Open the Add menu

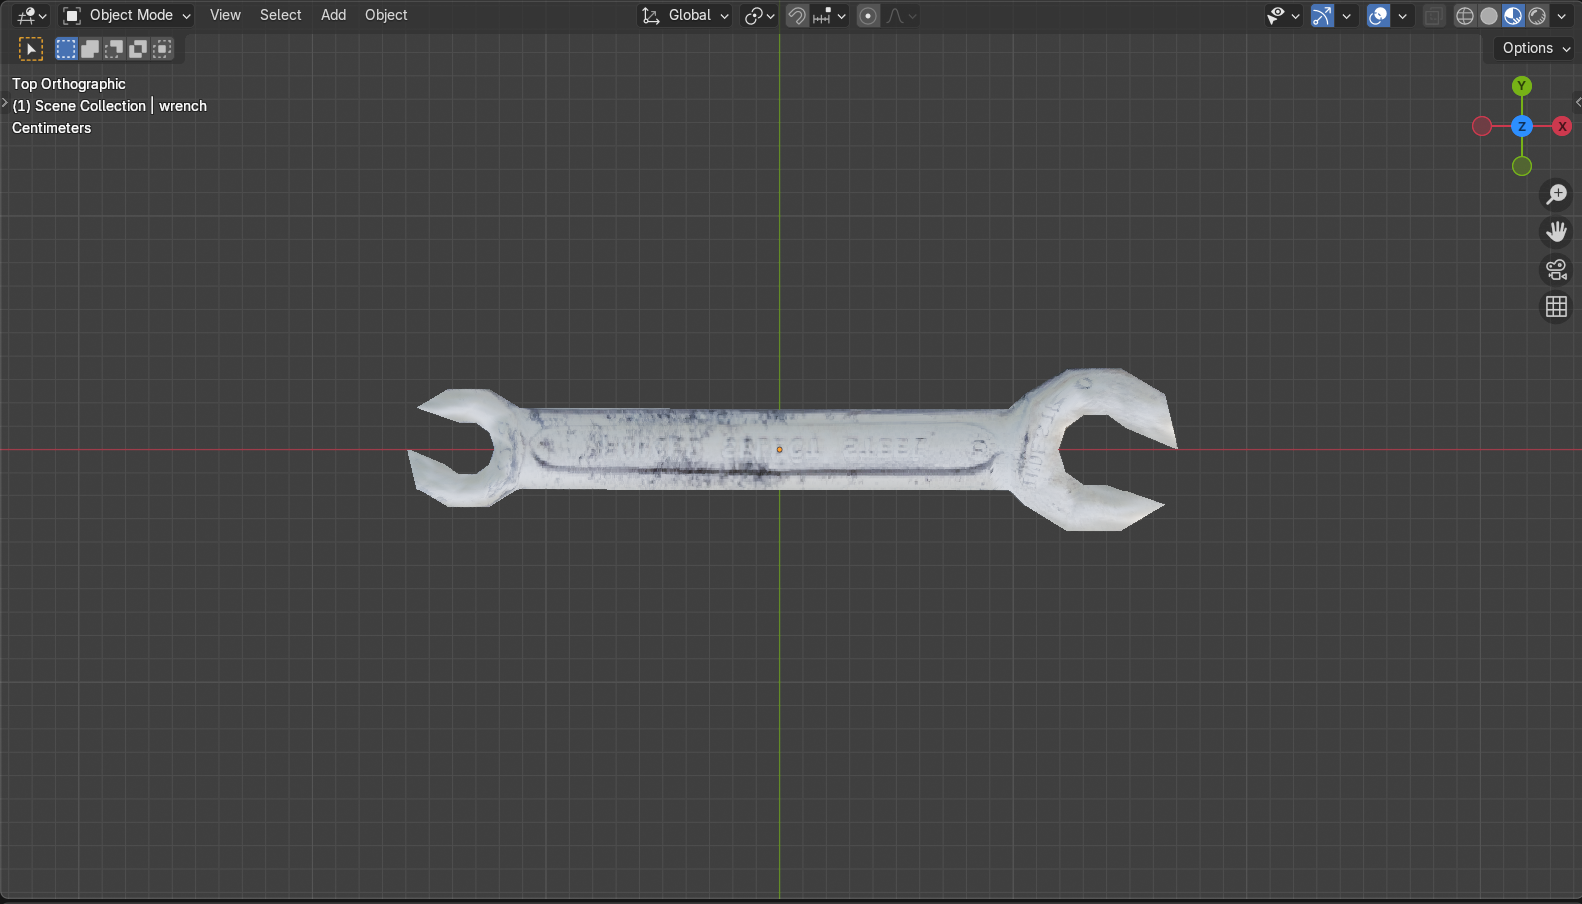(333, 15)
